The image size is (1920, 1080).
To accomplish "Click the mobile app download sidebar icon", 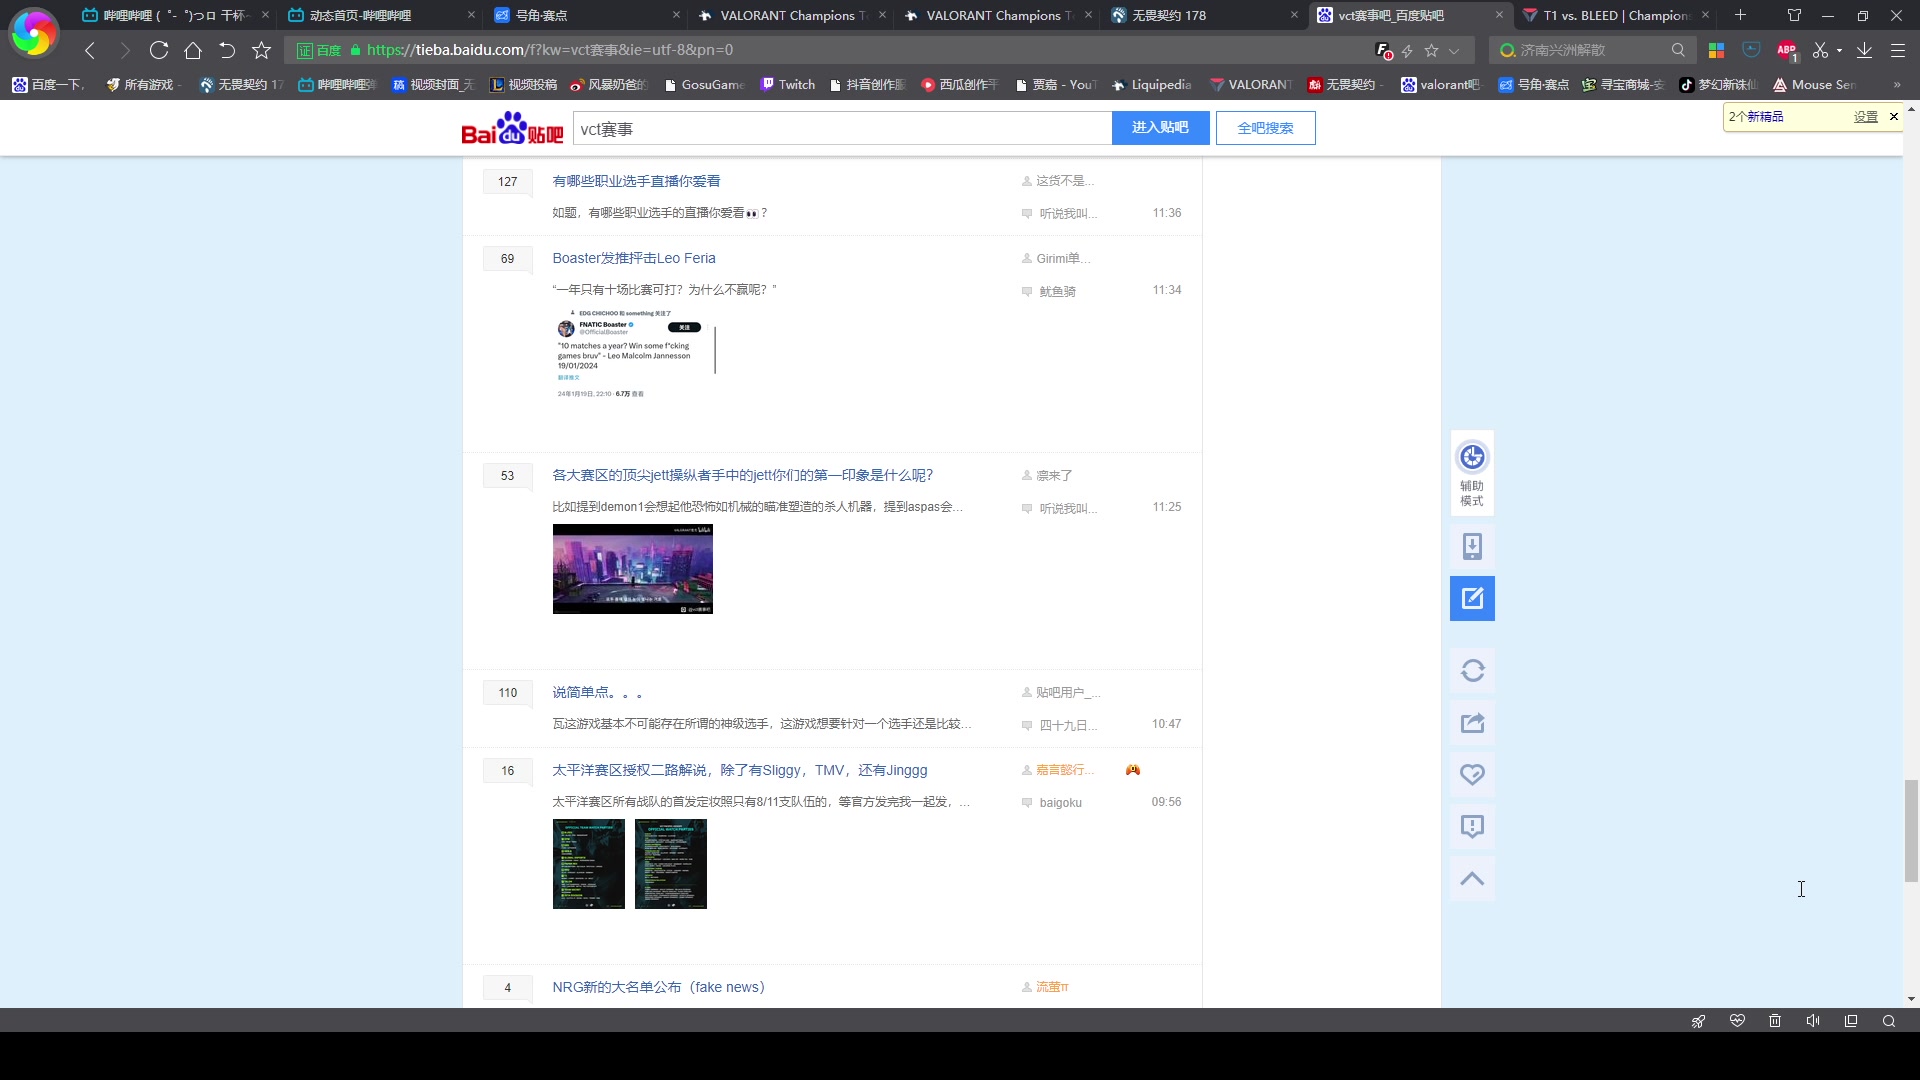I will pos(1472,546).
